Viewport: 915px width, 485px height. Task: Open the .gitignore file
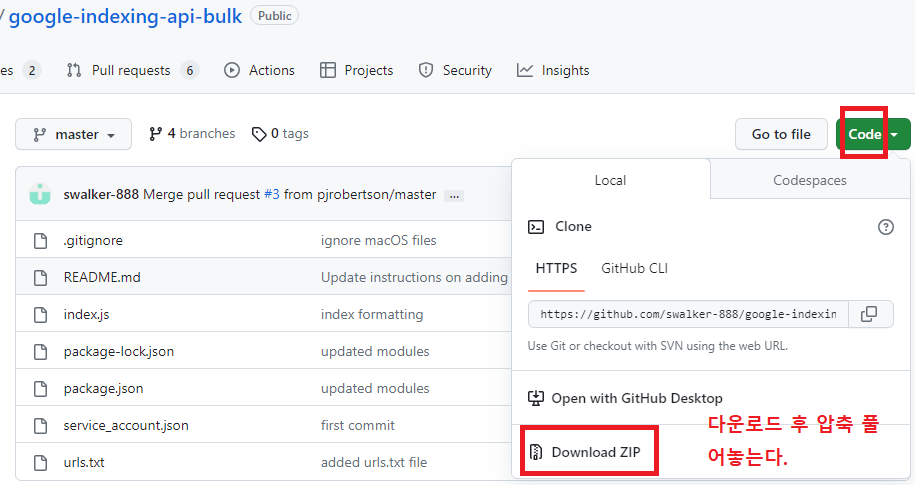93,240
